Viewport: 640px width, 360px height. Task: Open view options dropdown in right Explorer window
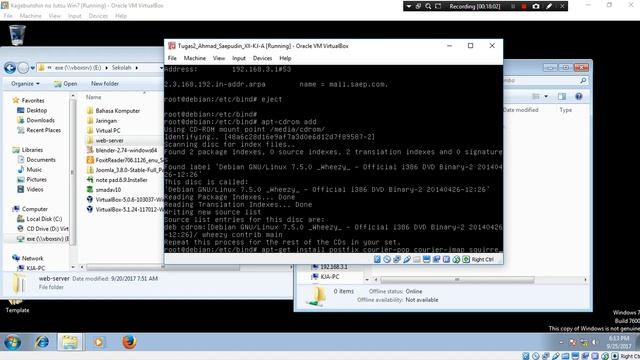(x=546, y=96)
